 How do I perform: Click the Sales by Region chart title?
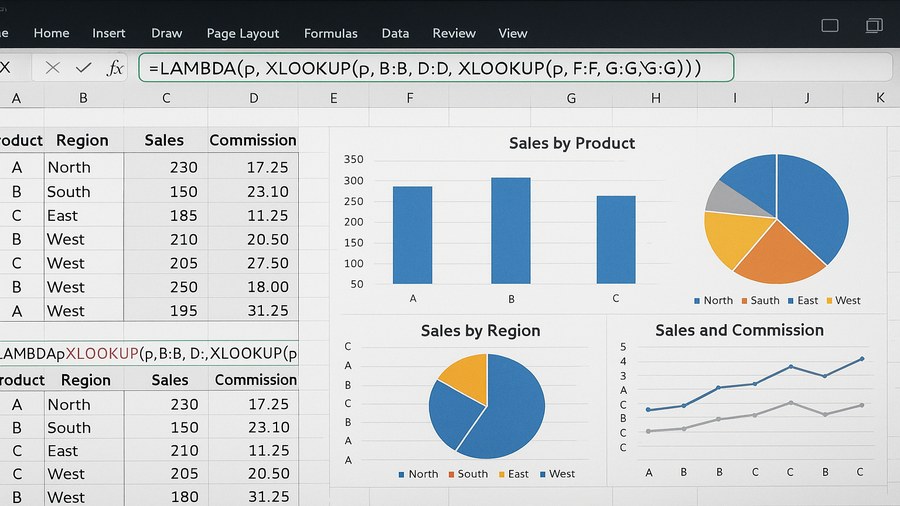[x=480, y=330]
